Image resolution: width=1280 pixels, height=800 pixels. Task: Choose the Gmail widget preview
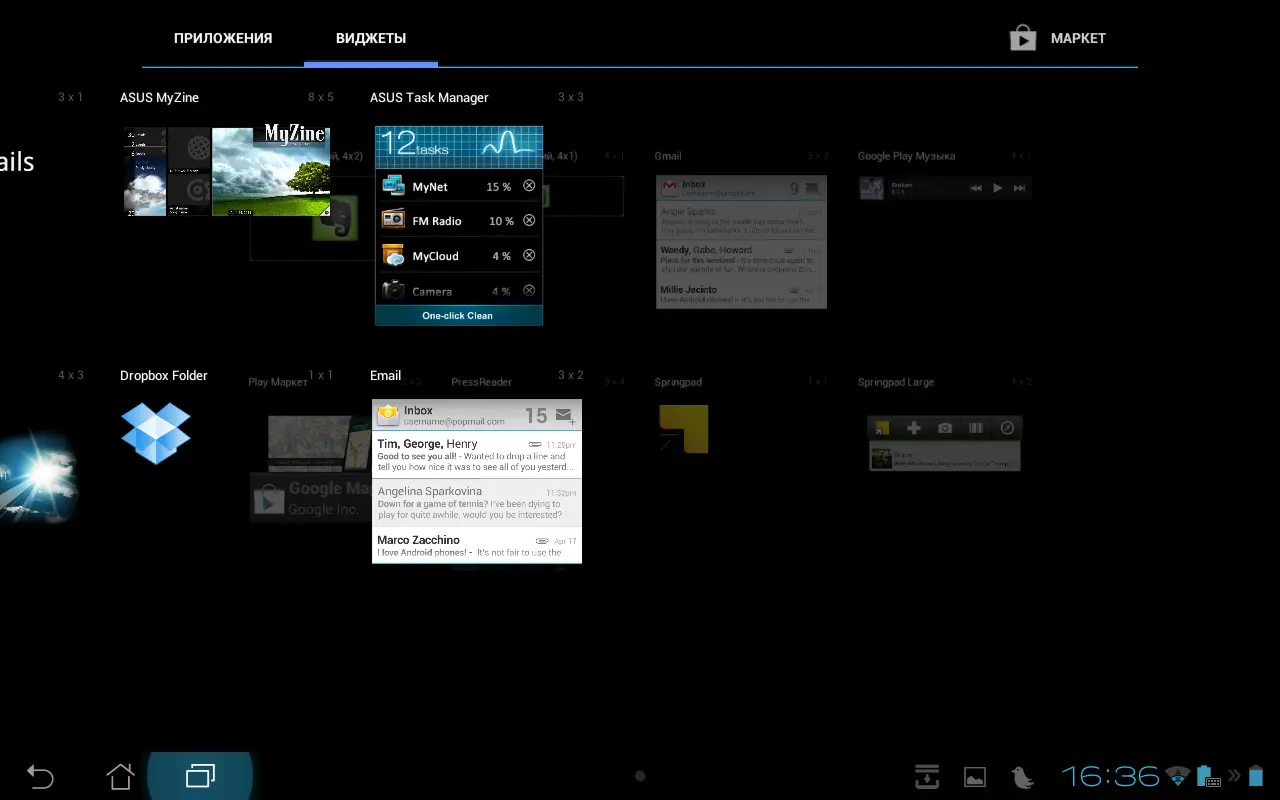(x=741, y=242)
